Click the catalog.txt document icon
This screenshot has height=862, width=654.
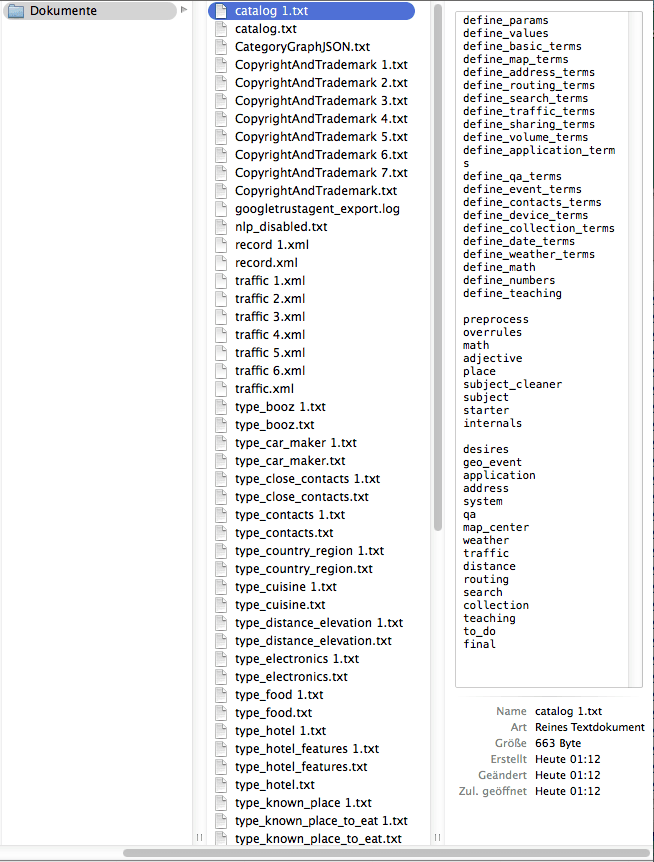coord(221,29)
